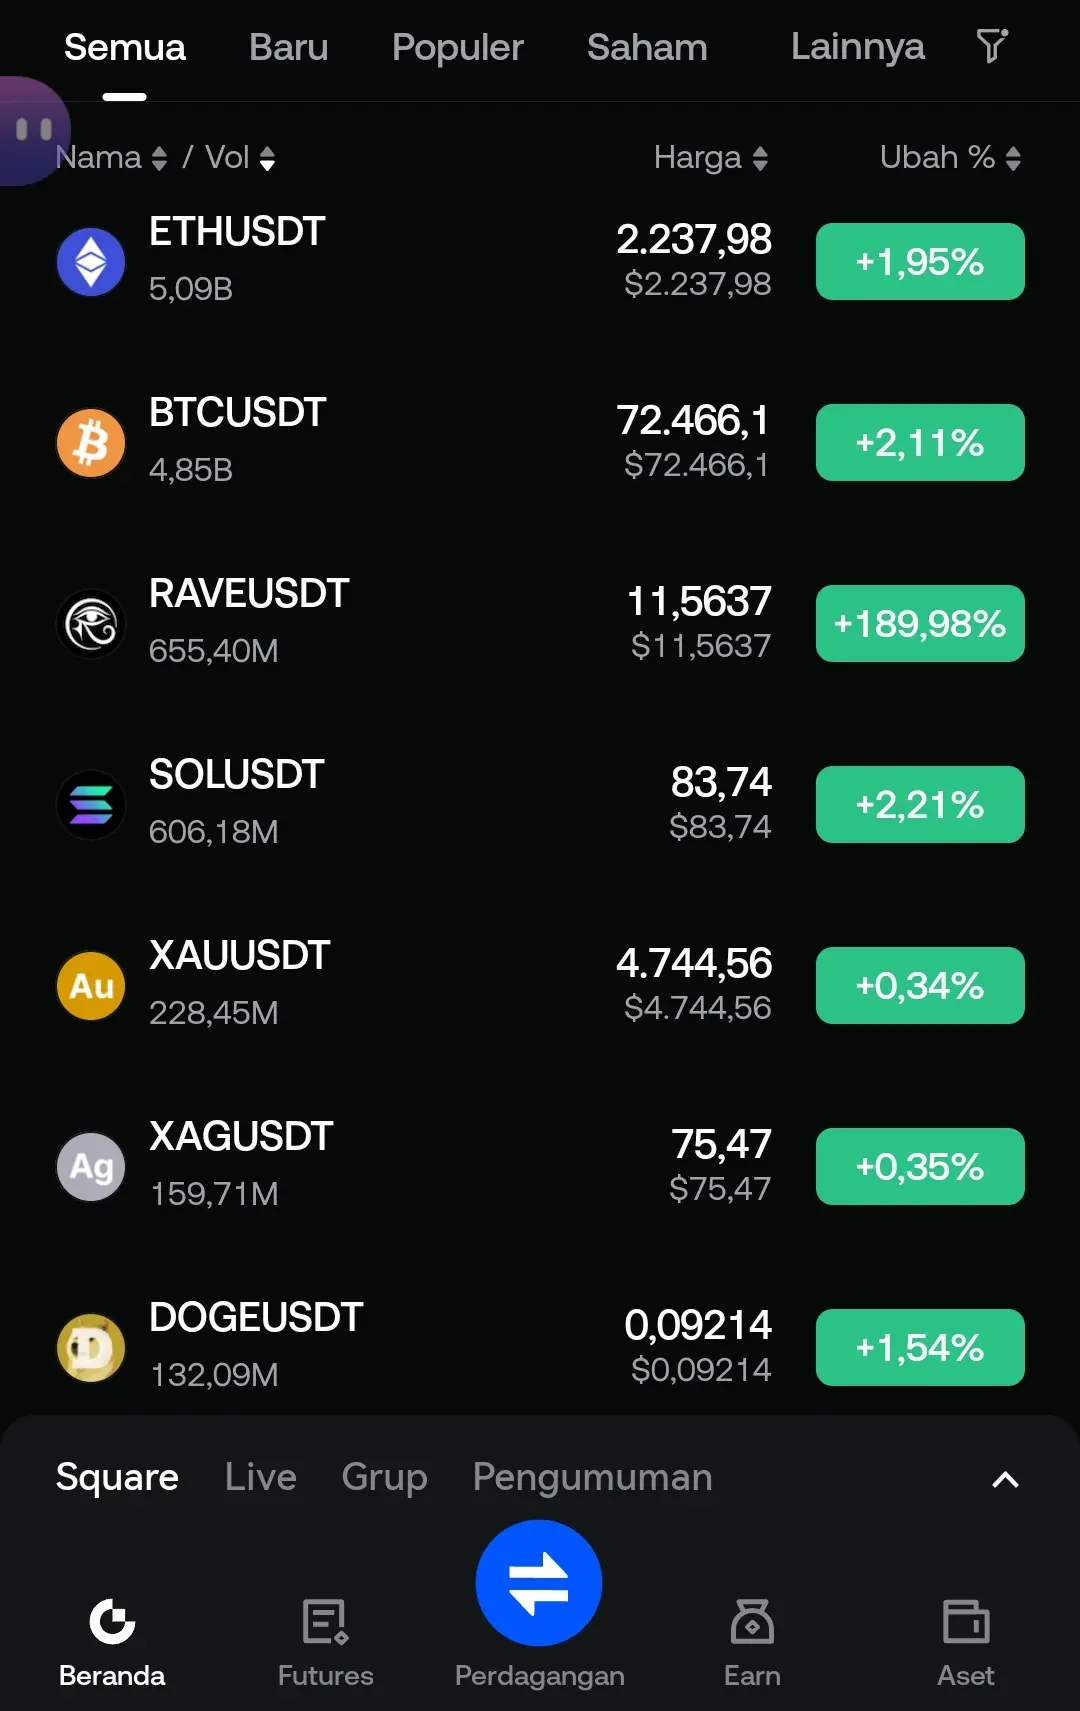Open the Futures nav icon
Image resolution: width=1080 pixels, height=1711 pixels.
point(326,1621)
